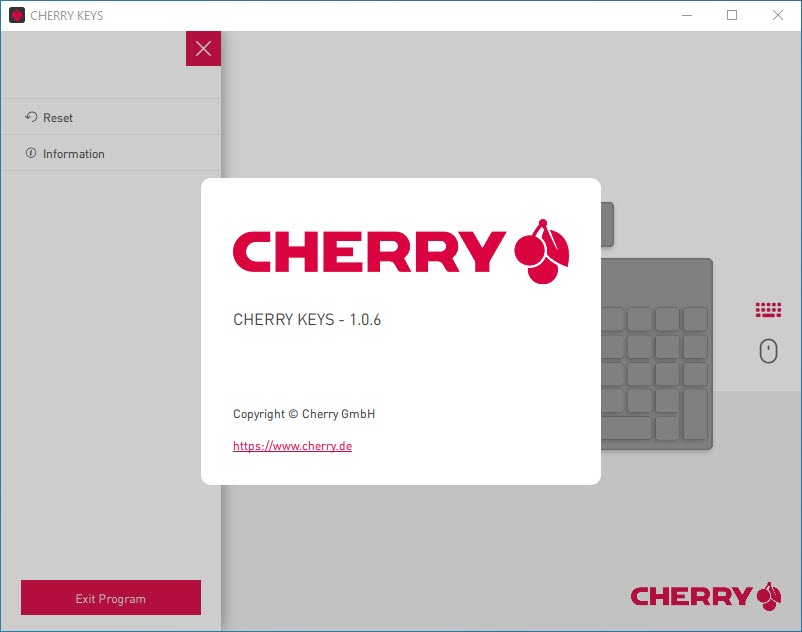Viewport: 802px width, 632px height.
Task: Open the Reset menu entry
Action: pyautogui.click(x=111, y=117)
